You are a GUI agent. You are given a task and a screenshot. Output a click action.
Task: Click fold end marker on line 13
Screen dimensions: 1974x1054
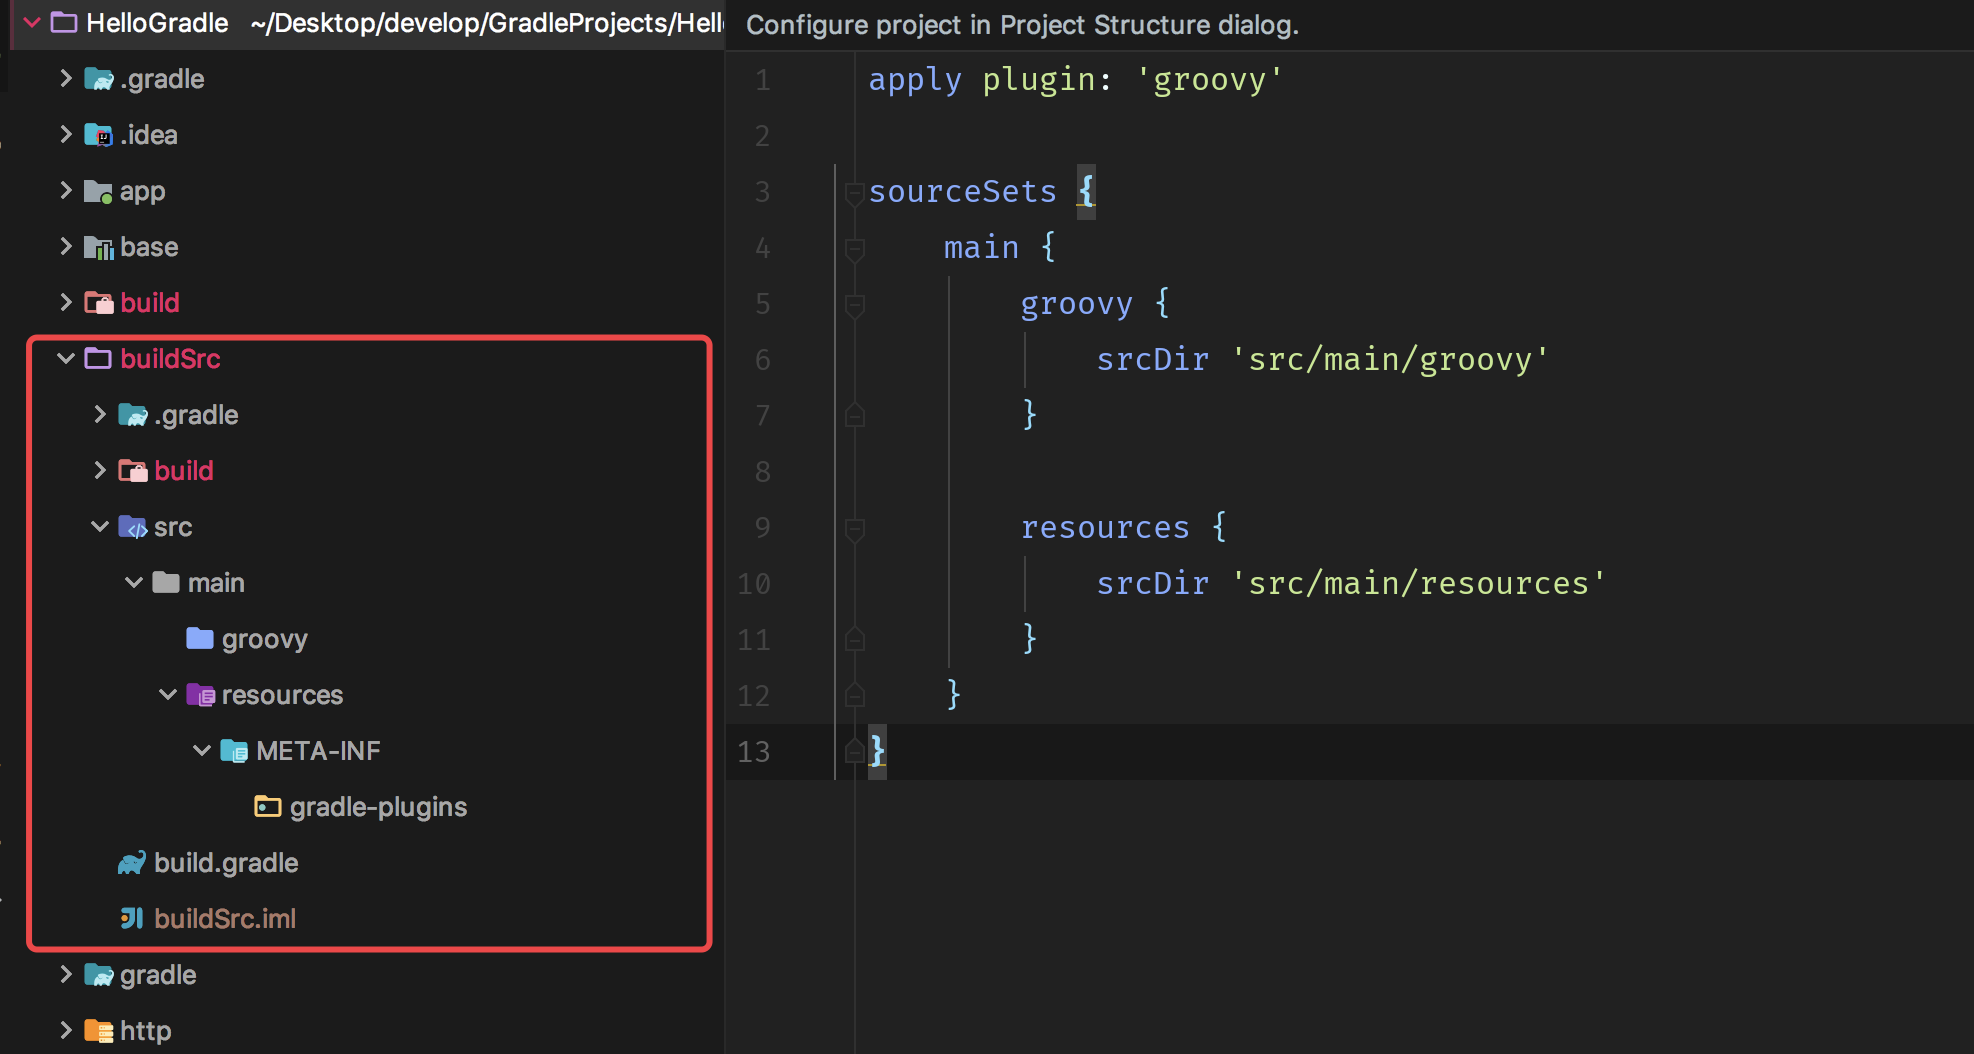click(854, 750)
